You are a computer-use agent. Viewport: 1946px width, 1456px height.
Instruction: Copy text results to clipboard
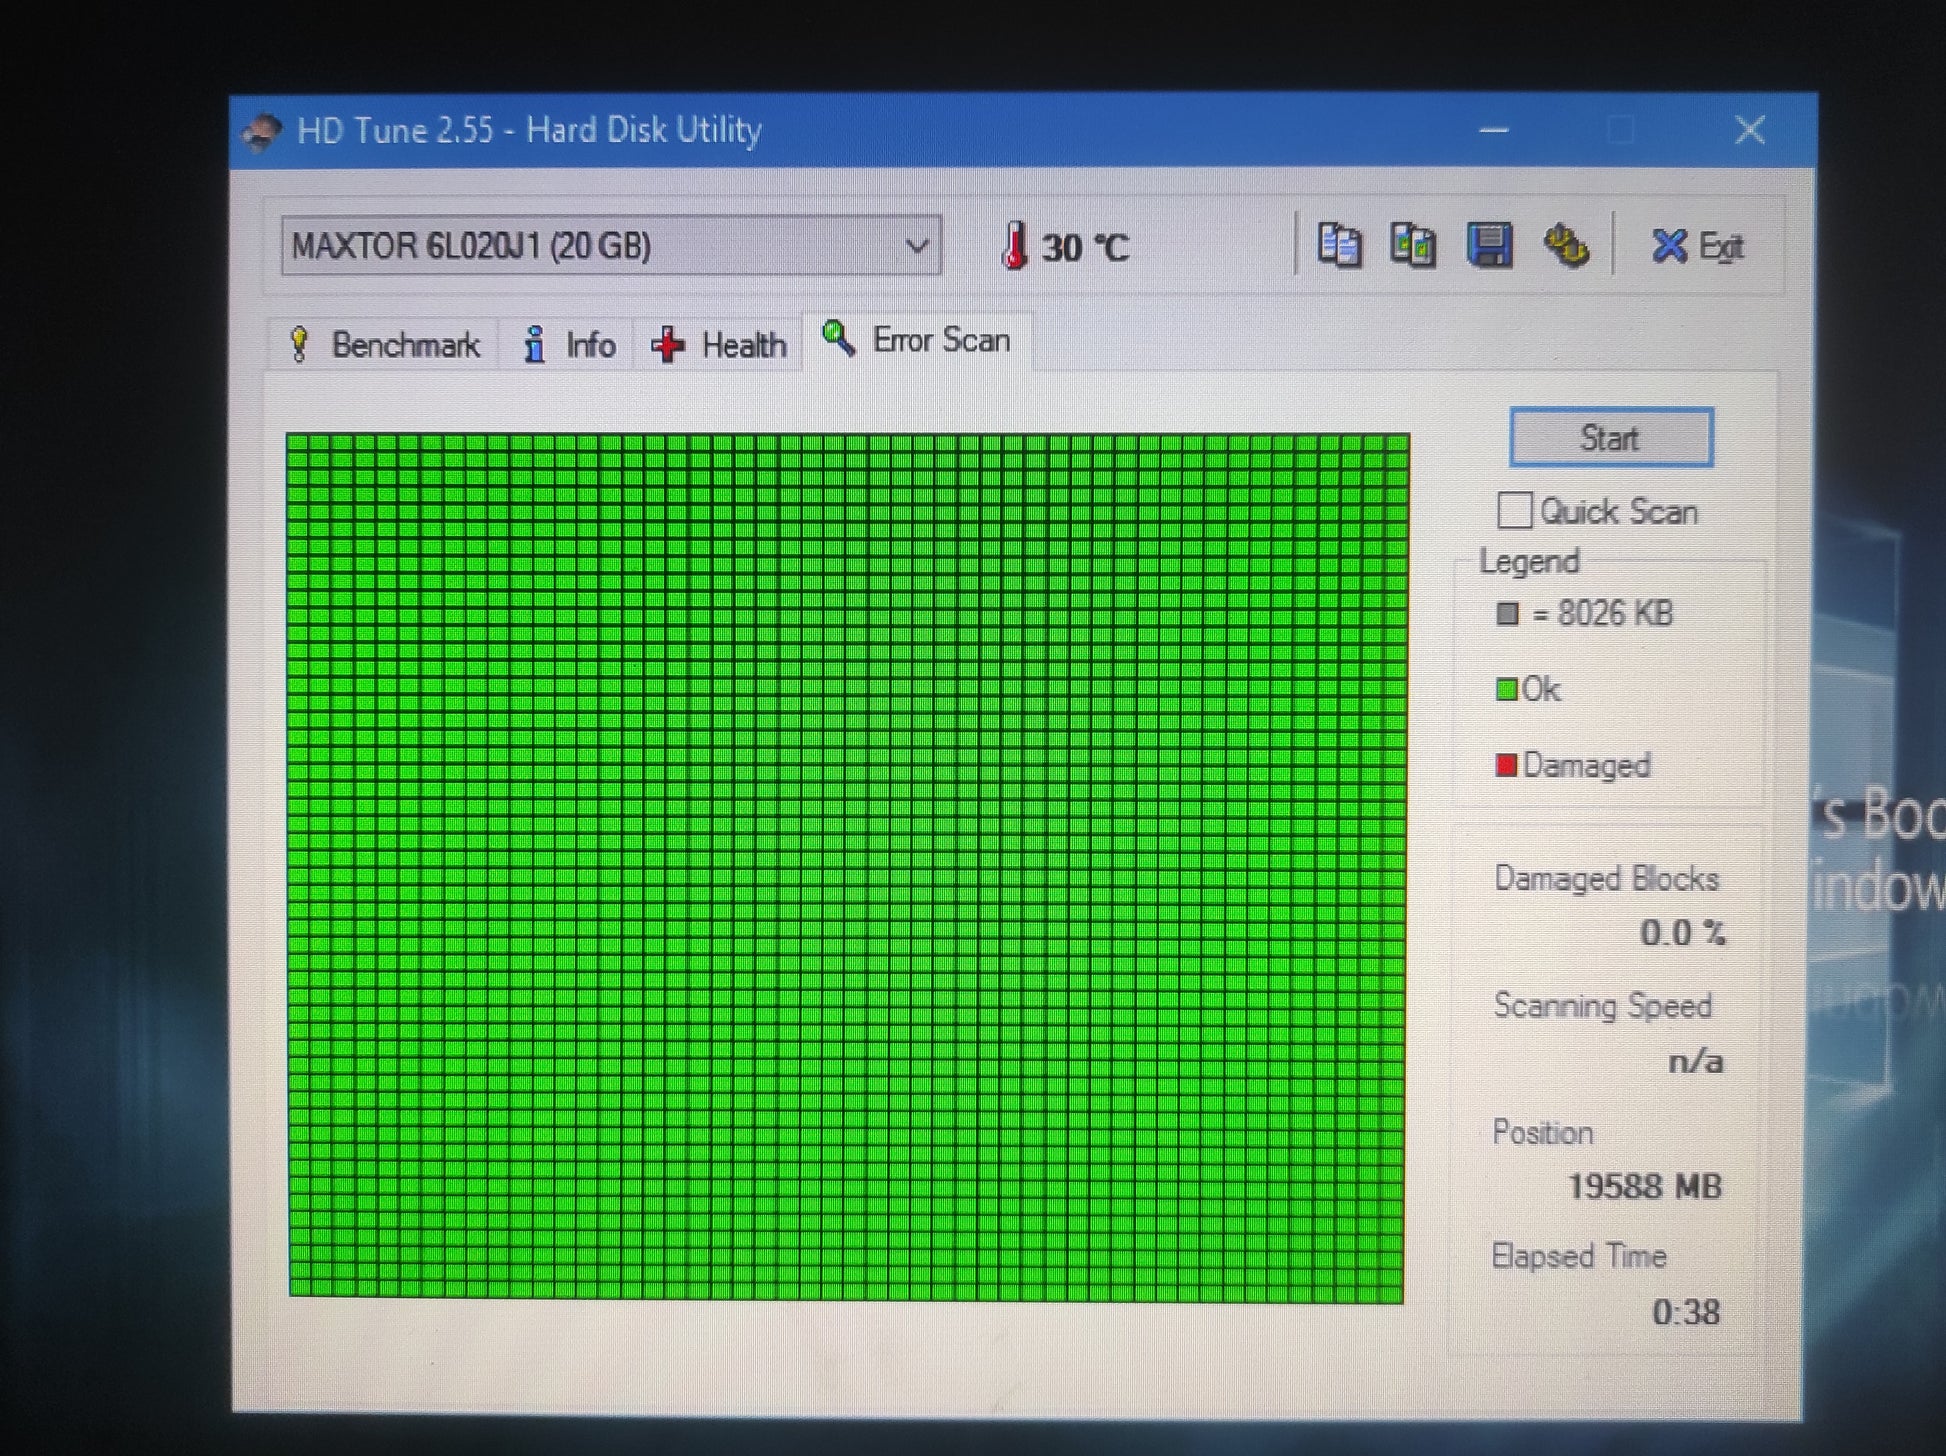pos(1338,246)
